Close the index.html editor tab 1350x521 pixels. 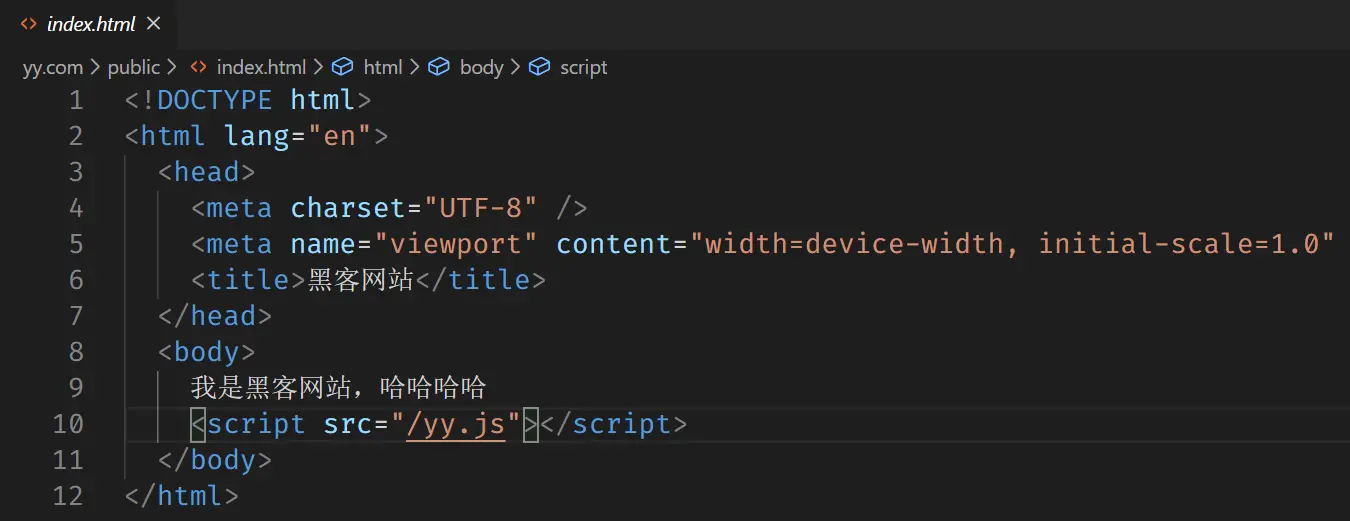[153, 23]
